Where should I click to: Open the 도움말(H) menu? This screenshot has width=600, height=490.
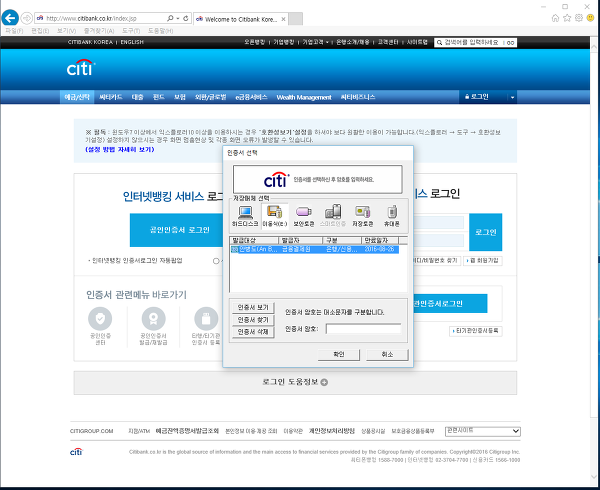[161, 31]
